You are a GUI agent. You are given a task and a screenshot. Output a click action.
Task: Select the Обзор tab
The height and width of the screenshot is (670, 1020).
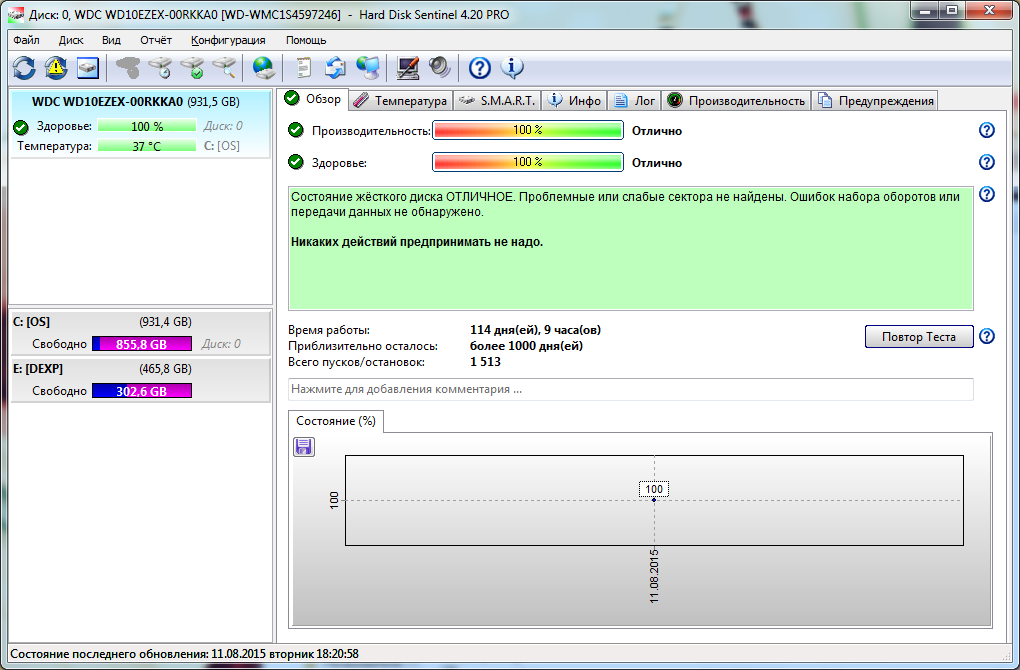[x=313, y=99]
